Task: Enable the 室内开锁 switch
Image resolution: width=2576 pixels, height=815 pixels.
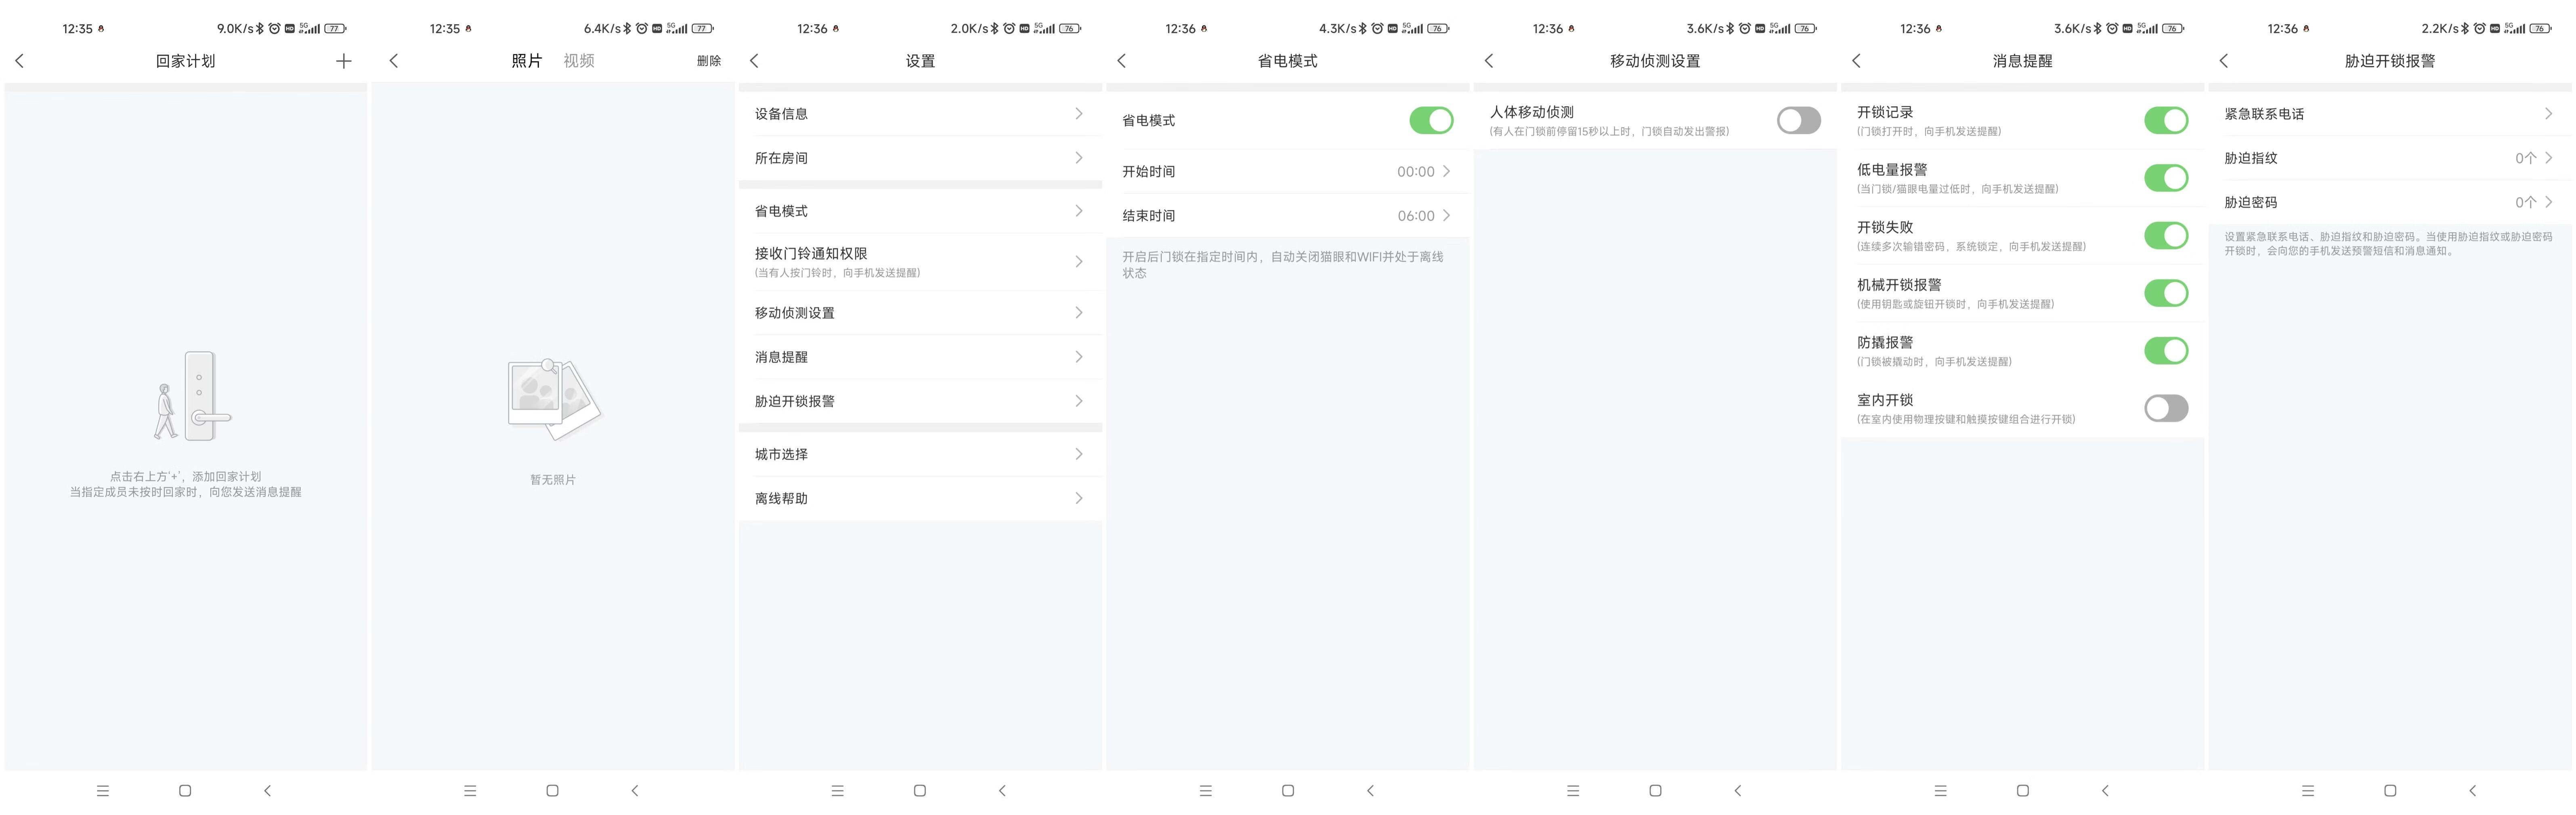Action: pos(2166,408)
